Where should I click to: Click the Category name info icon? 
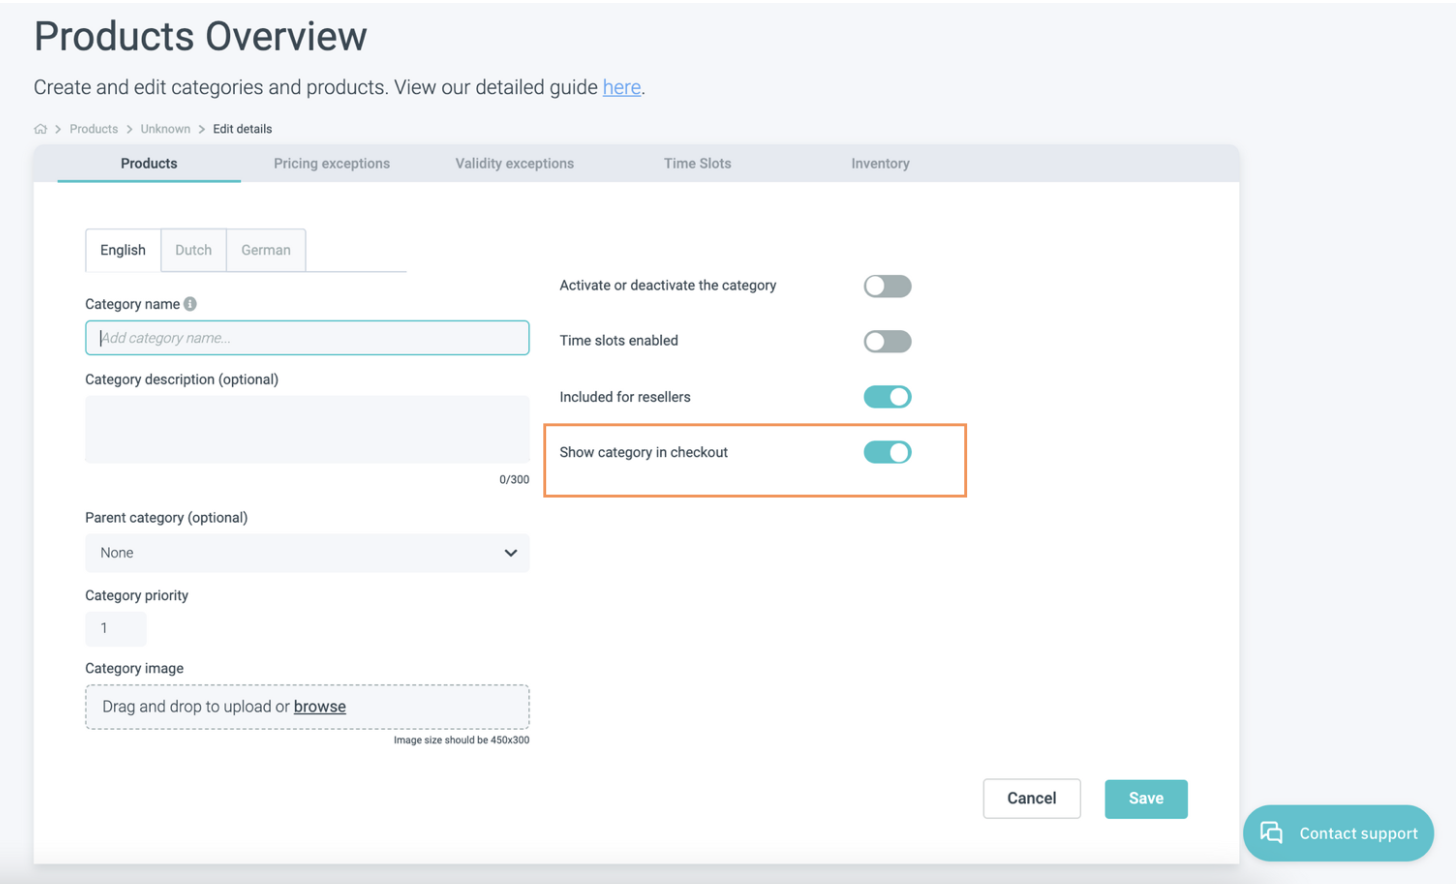pyautogui.click(x=190, y=304)
